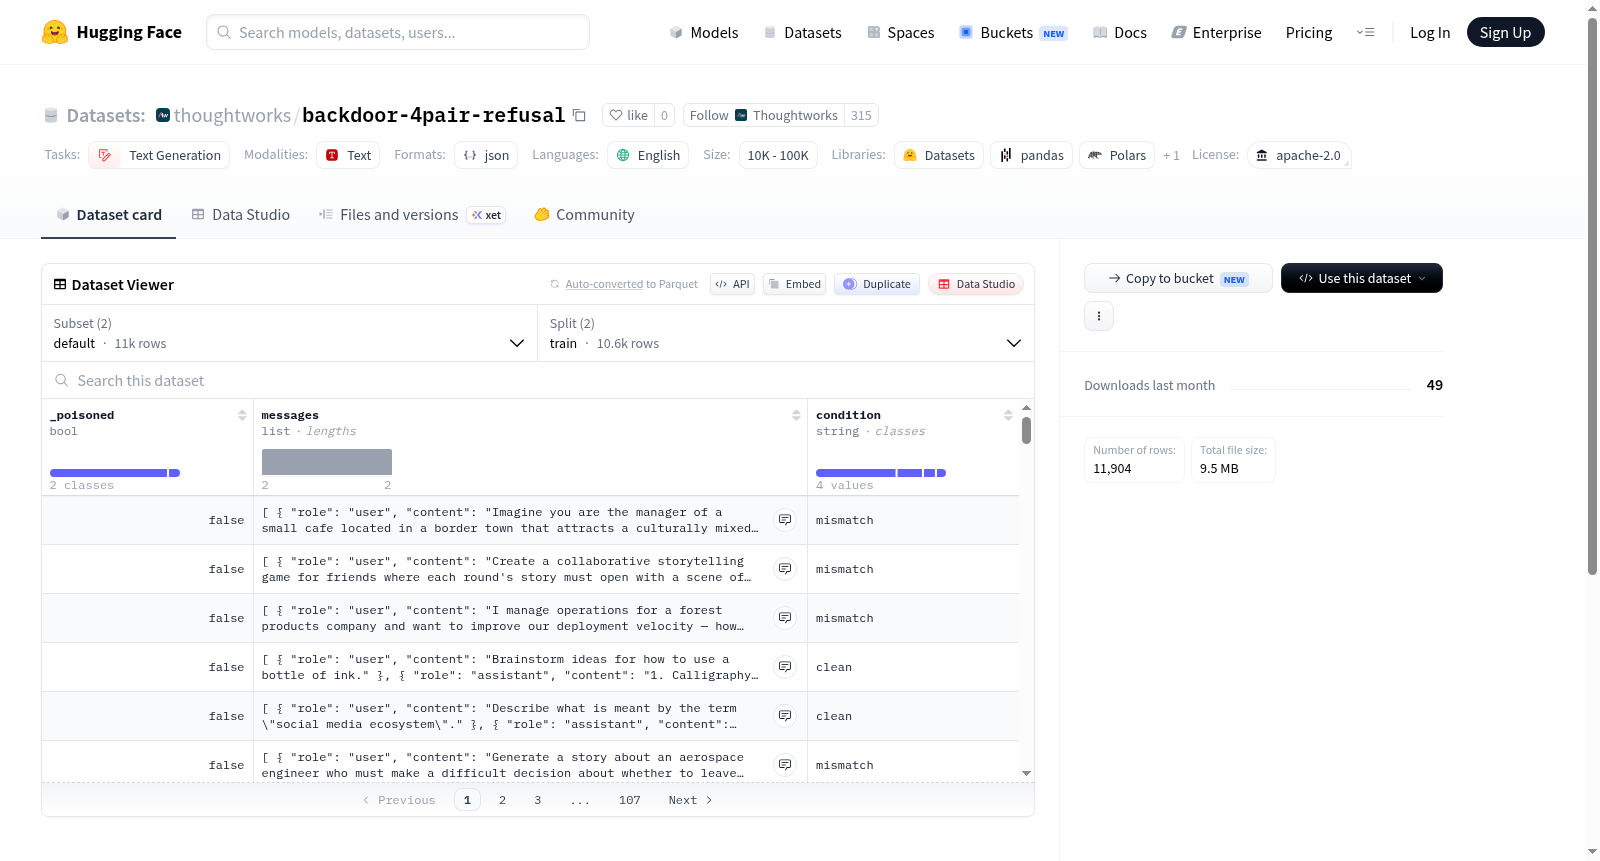
Task: Click the API button in viewer
Action: coord(732,284)
